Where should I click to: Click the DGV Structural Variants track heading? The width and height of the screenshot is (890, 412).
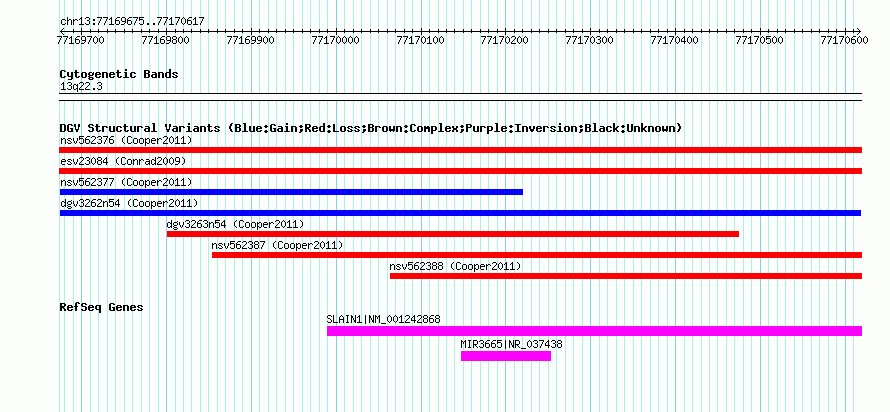pyautogui.click(x=371, y=128)
